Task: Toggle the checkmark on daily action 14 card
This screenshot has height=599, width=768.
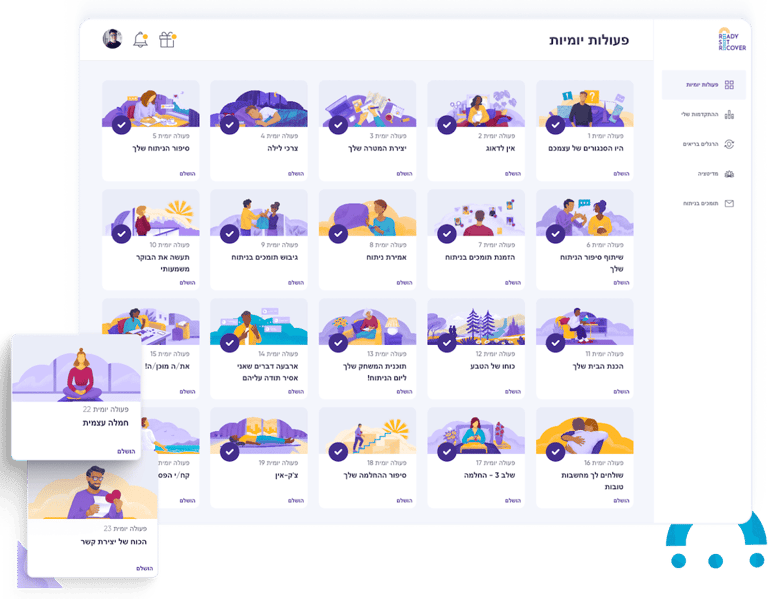Action: (229, 343)
